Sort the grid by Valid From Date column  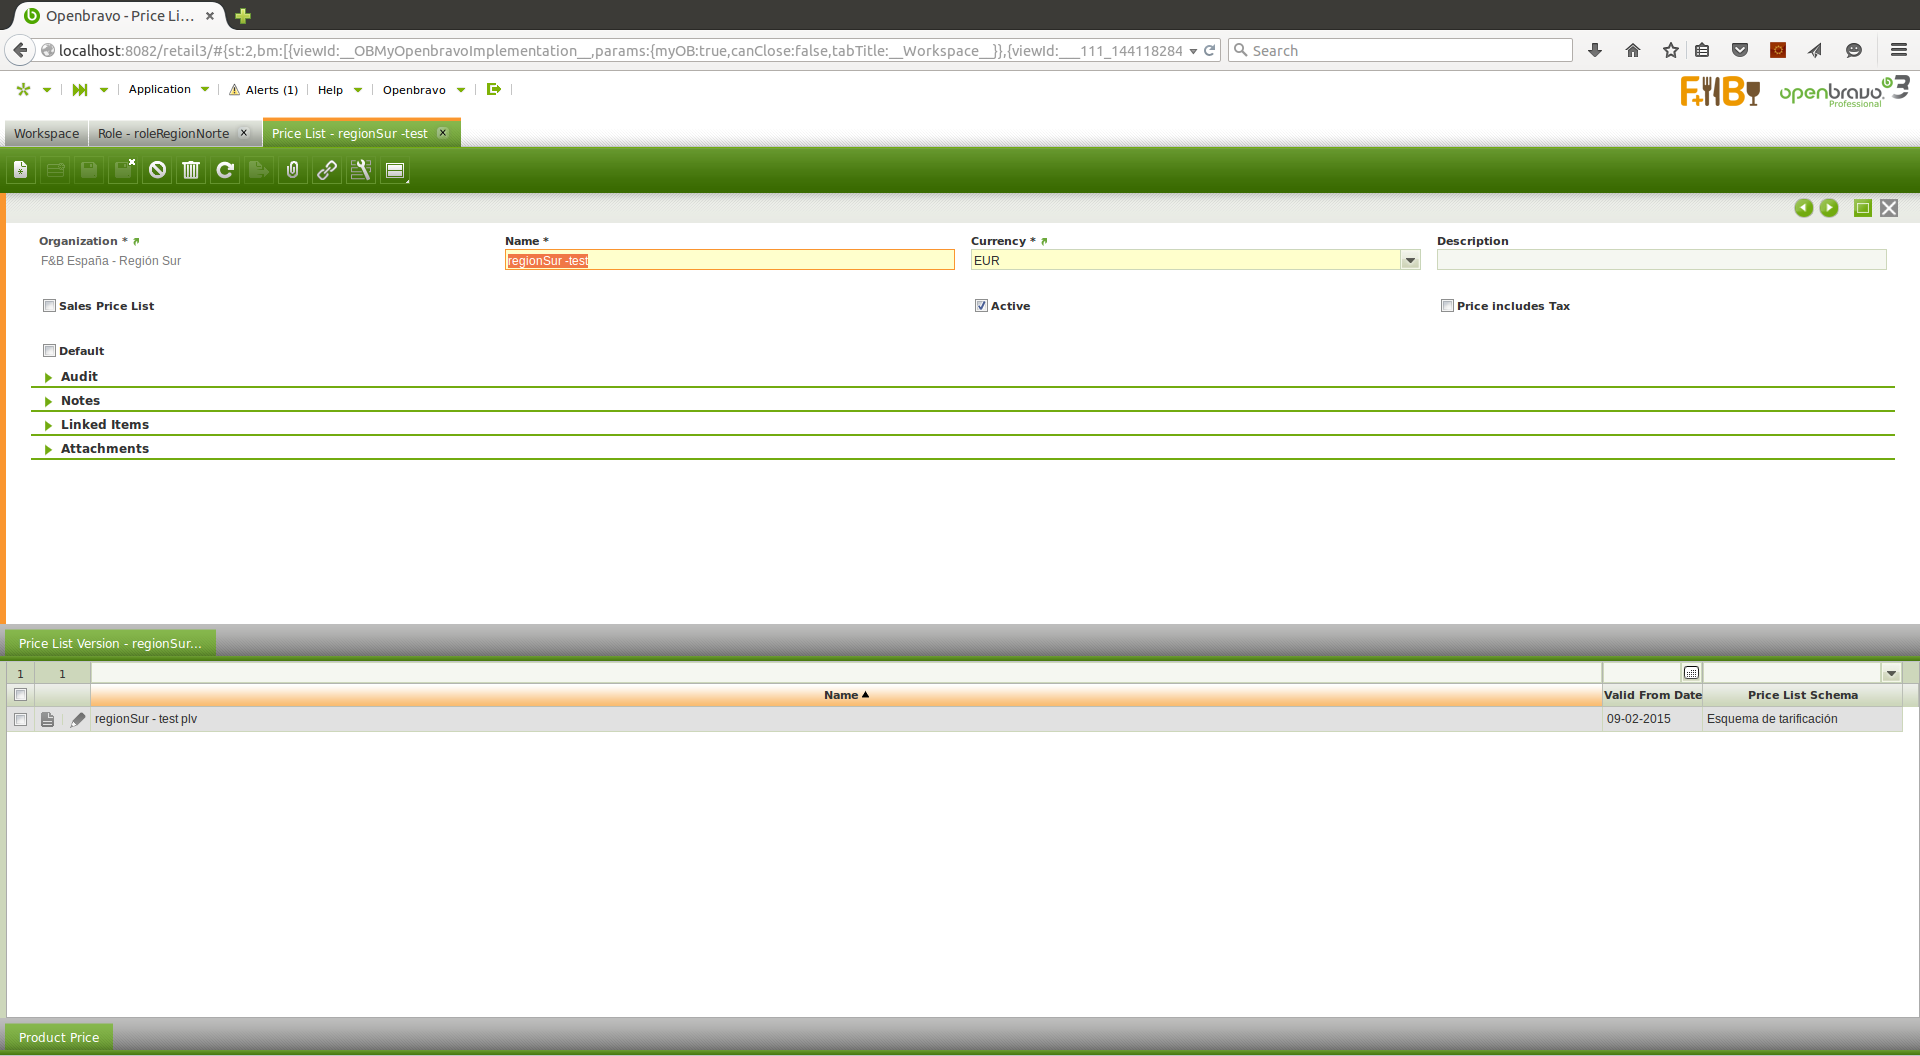click(1652, 695)
